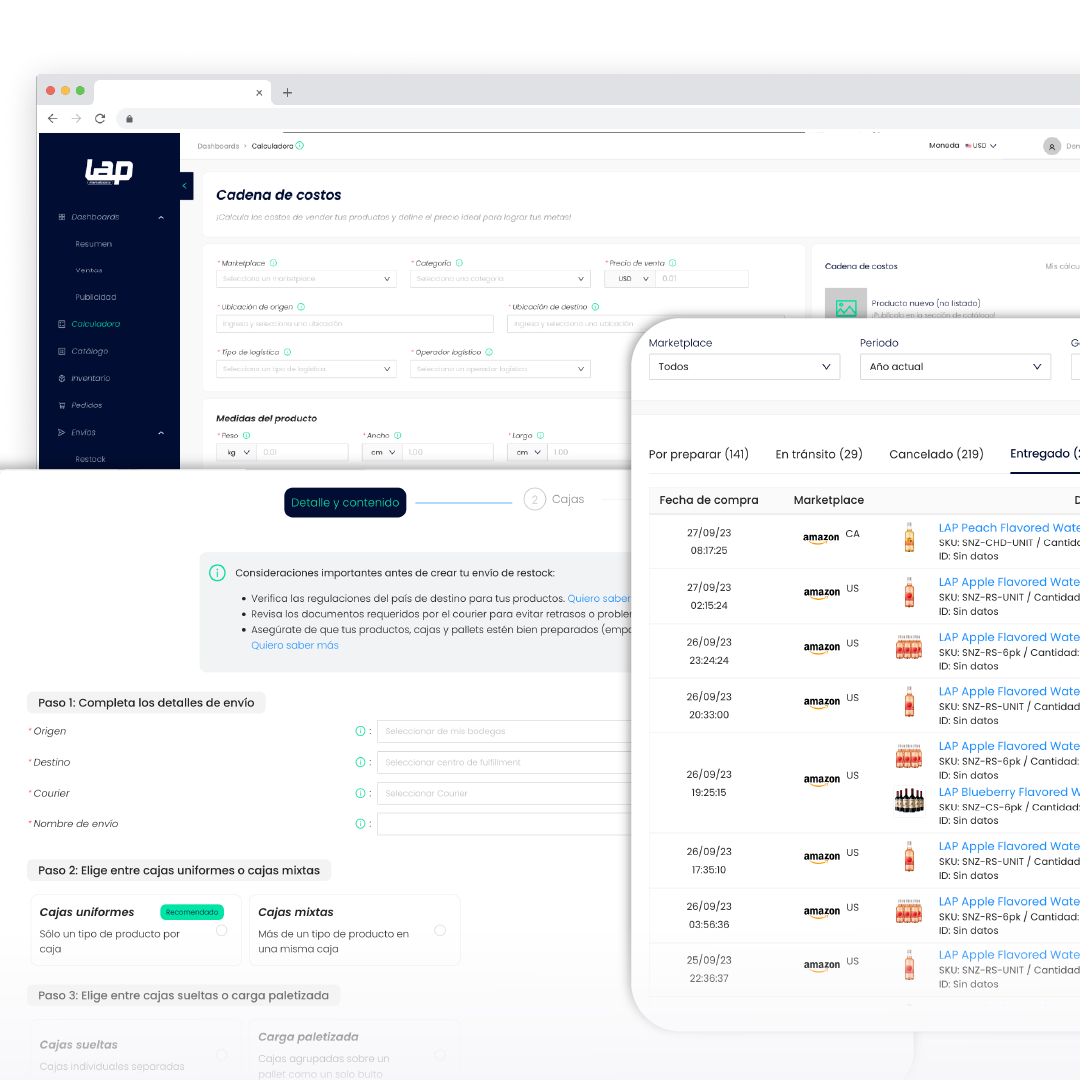Open the Moneda USD currency dropdown
The height and width of the screenshot is (1080, 1080).
click(x=981, y=145)
